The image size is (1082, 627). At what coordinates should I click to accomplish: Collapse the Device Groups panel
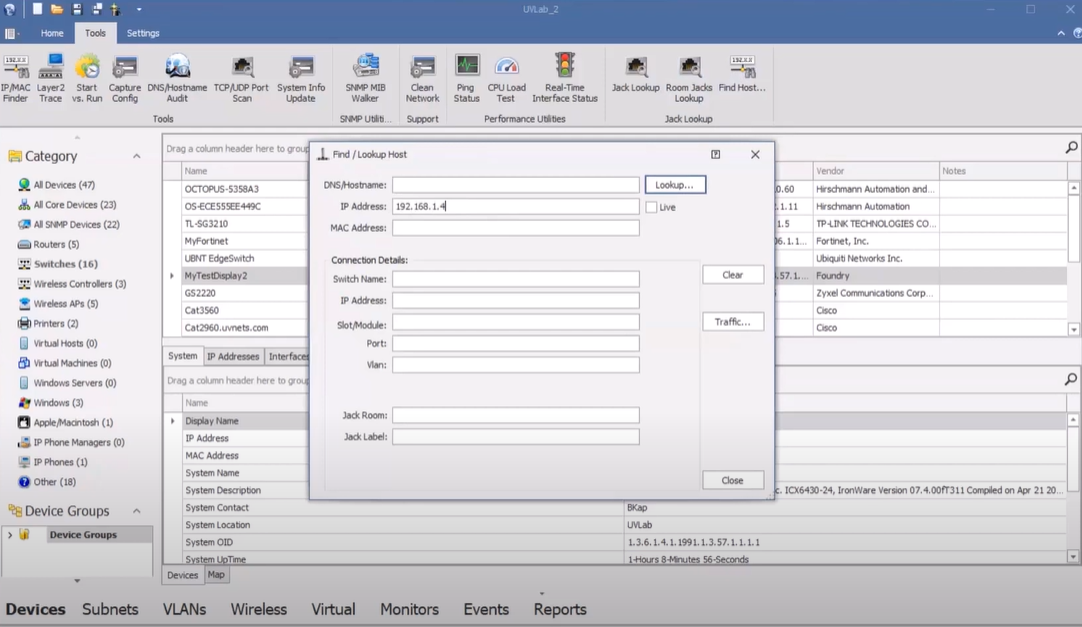coord(137,511)
